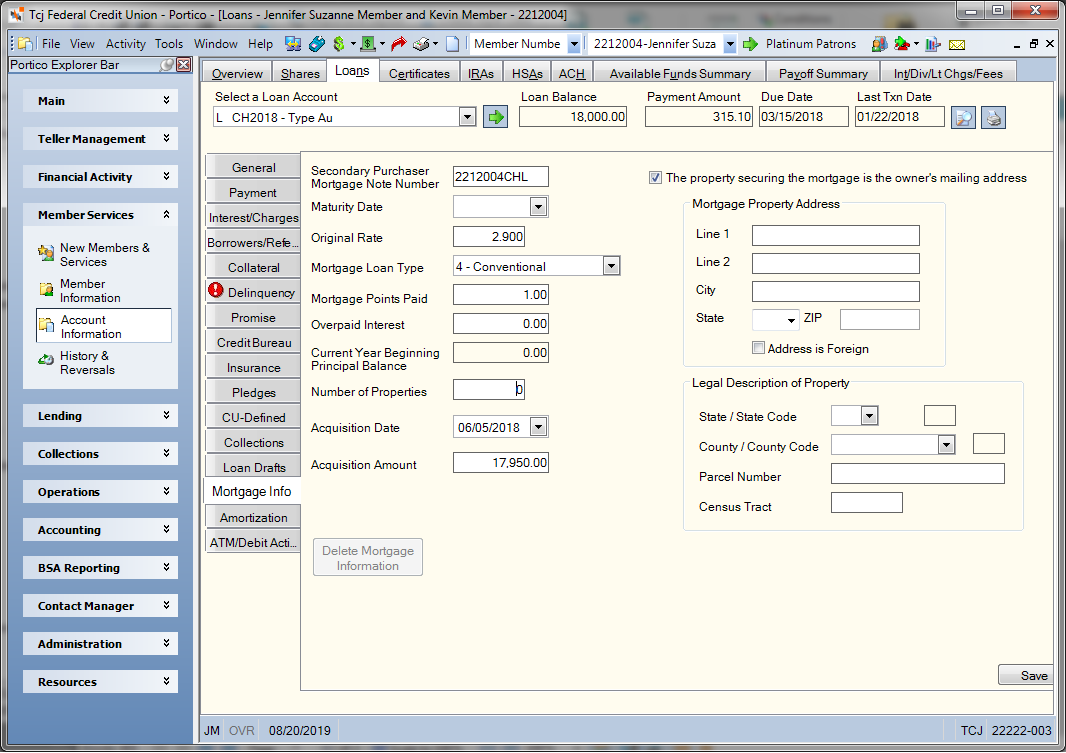Switch to the Payoff Summary tab
Viewport: 1066px width, 753px height.
click(823, 73)
